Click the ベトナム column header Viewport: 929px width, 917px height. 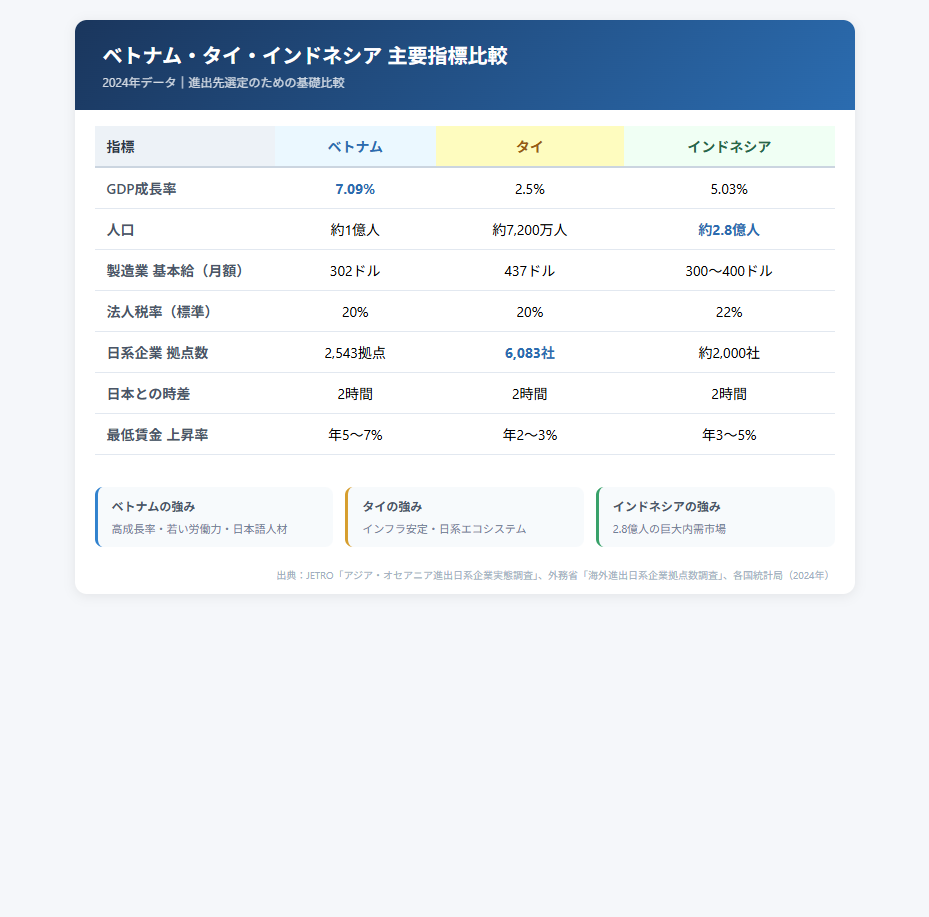[x=355, y=147]
